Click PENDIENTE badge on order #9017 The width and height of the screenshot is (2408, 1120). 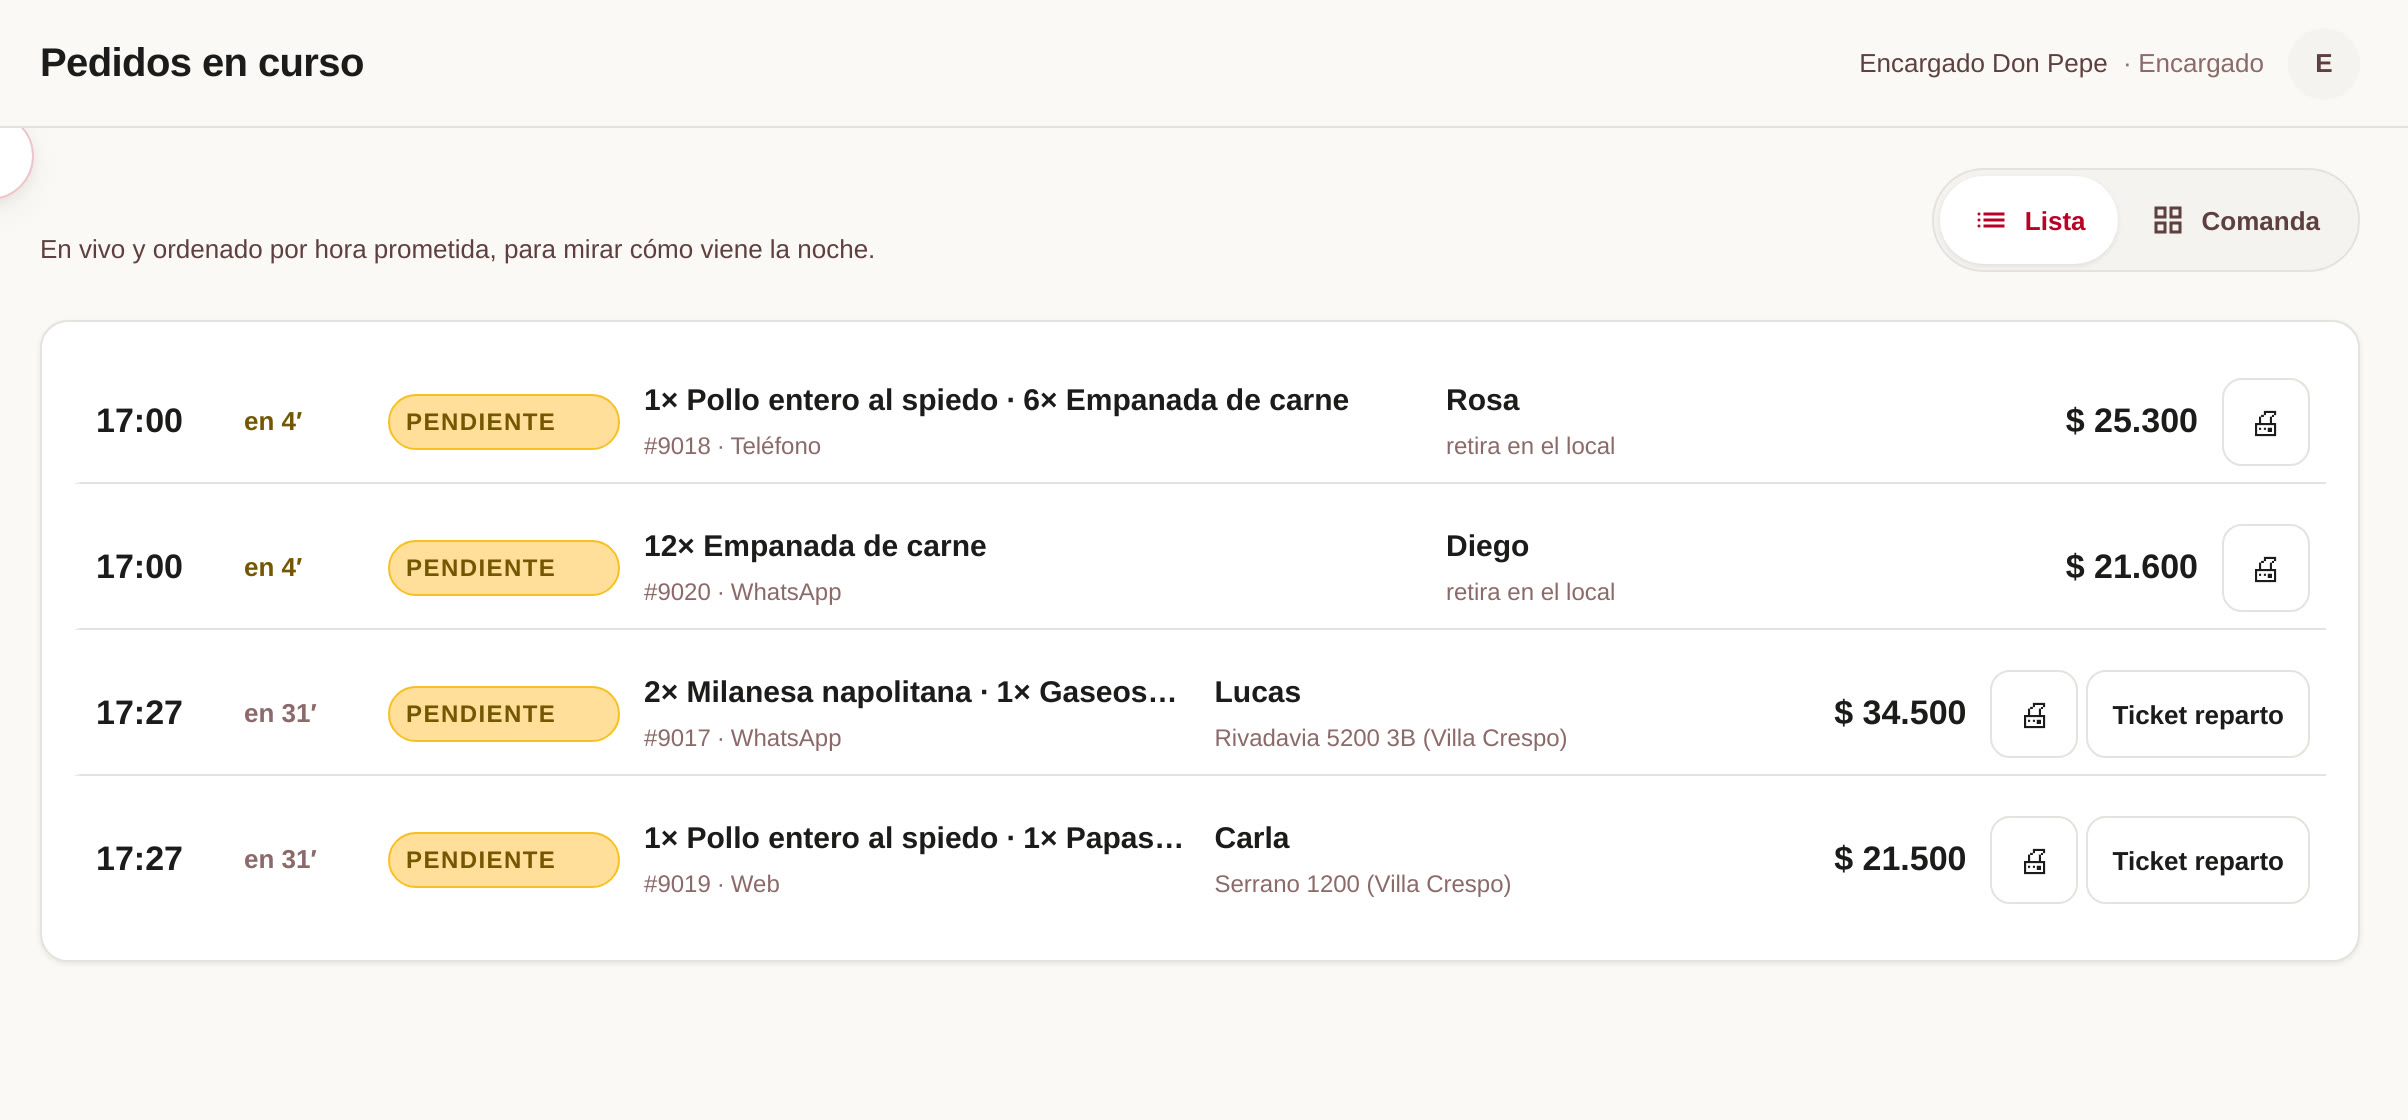(x=504, y=714)
